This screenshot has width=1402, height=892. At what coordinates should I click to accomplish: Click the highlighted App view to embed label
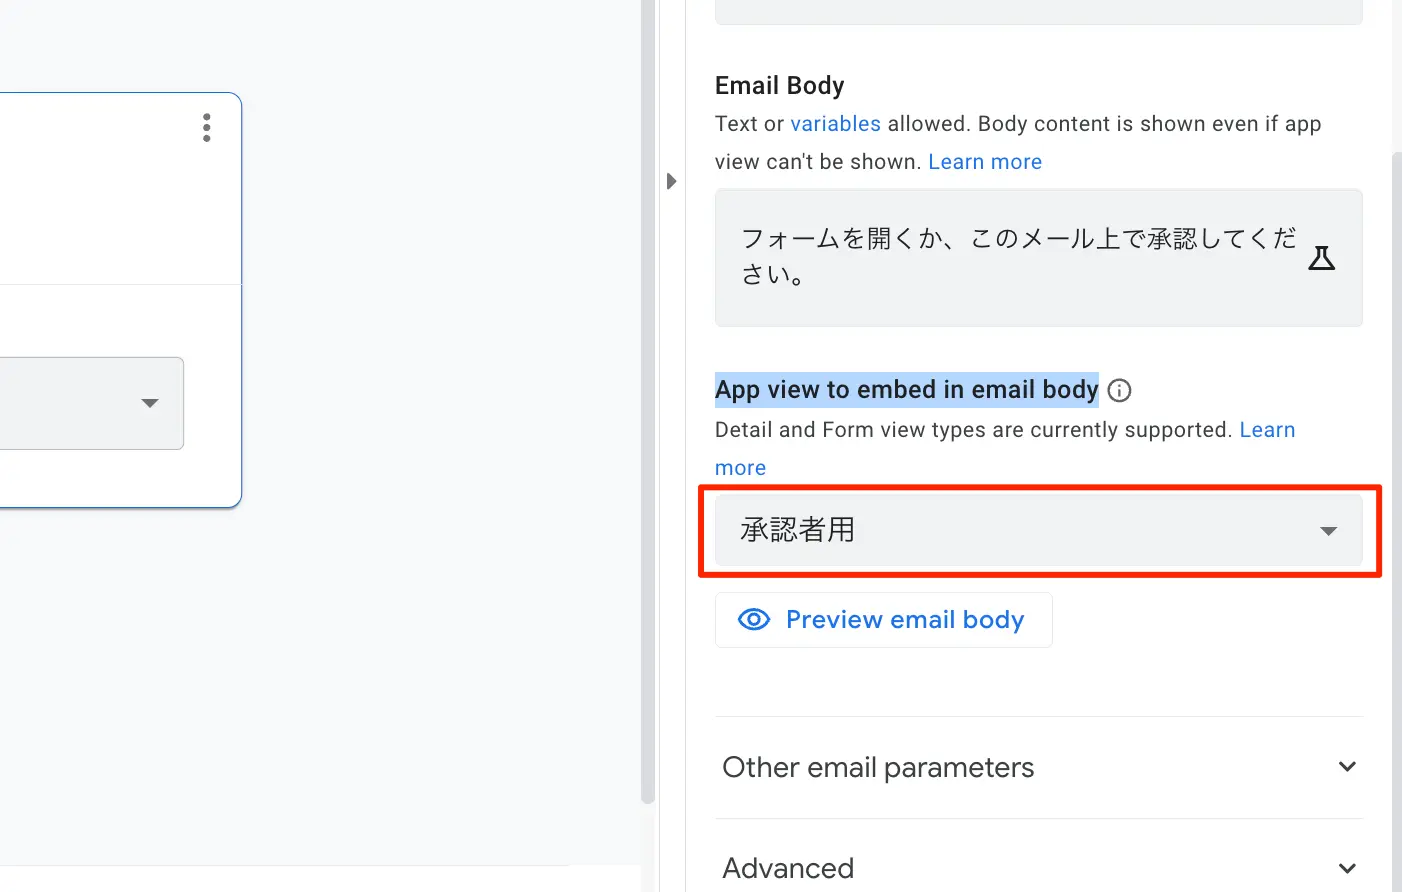click(x=906, y=390)
